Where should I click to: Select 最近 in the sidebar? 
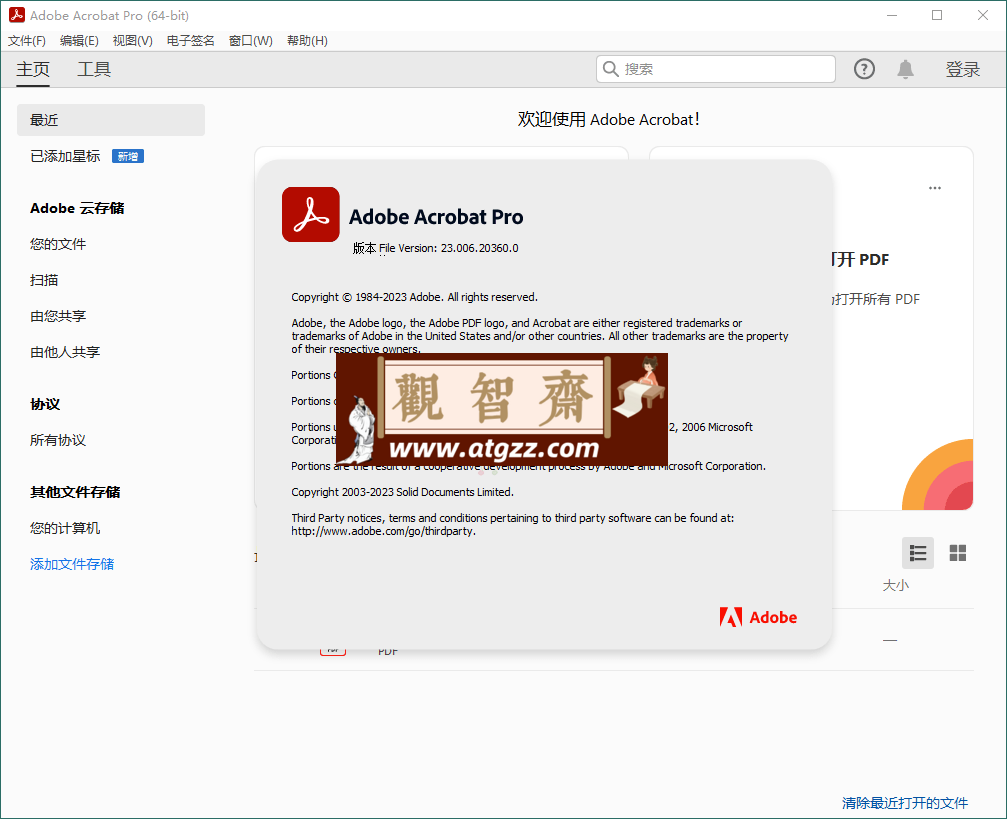110,120
